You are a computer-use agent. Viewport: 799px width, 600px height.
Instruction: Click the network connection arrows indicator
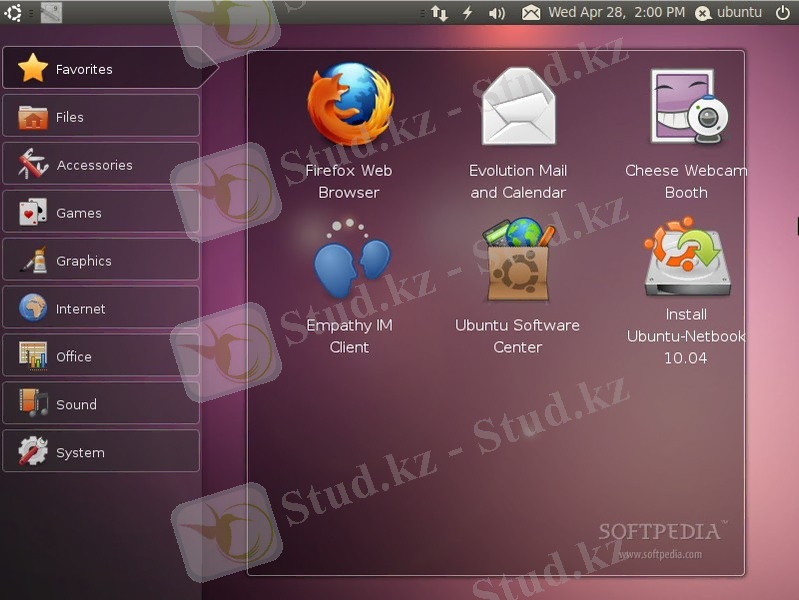tap(439, 13)
